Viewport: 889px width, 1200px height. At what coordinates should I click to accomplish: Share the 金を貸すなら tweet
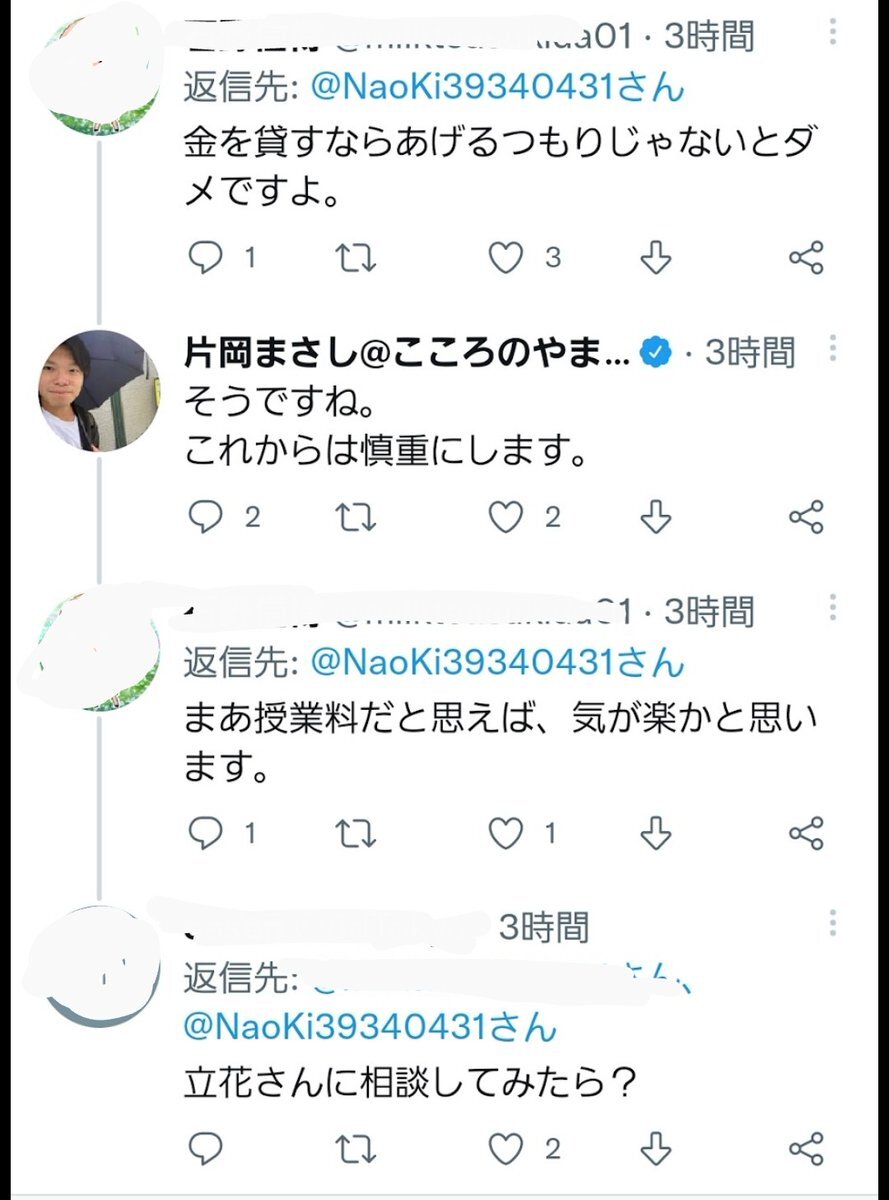806,259
